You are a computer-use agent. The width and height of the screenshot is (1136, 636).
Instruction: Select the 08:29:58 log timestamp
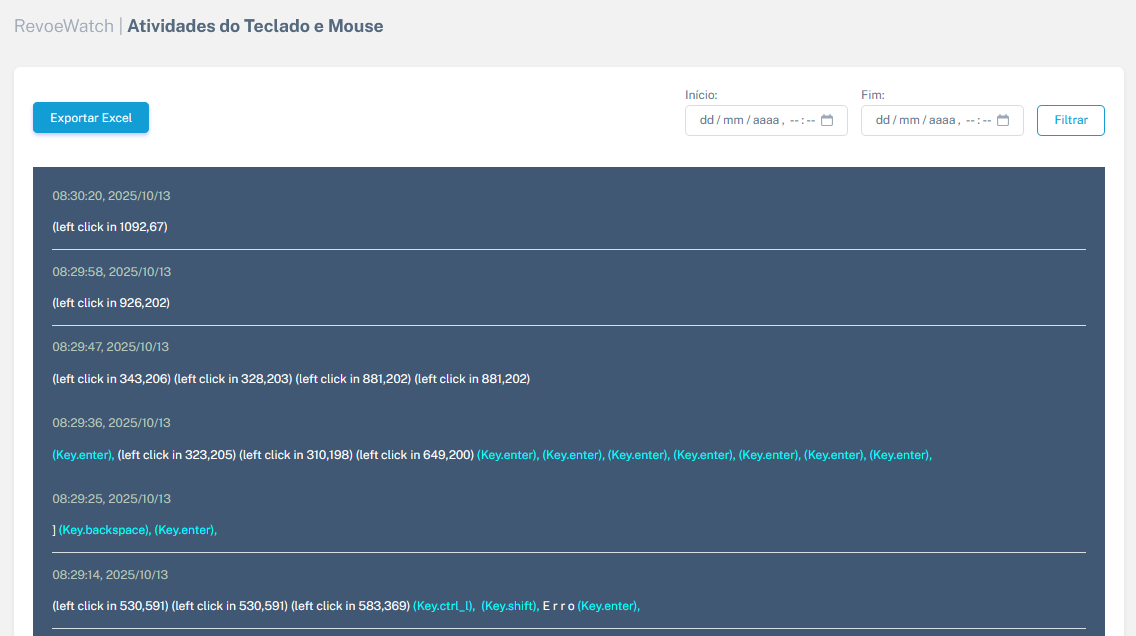pos(111,272)
